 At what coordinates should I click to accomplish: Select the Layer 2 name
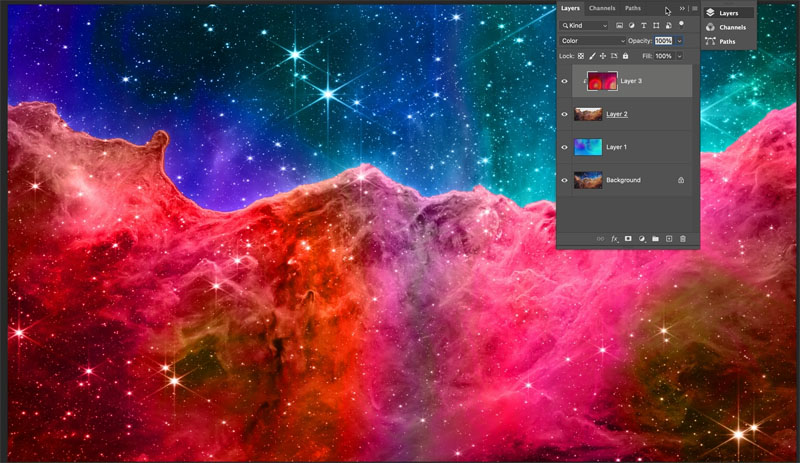point(617,114)
